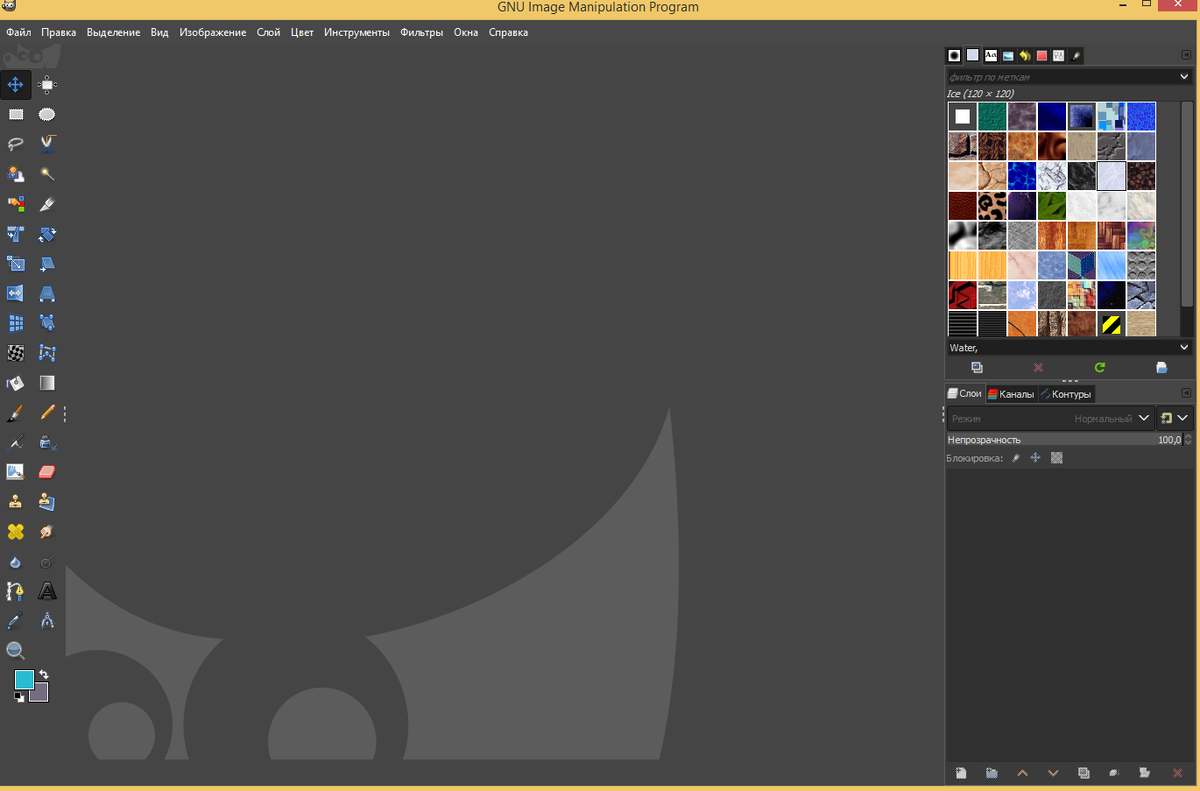The image size is (1200, 791).
Task: Switch to the Brushes dock tab
Action: [955, 56]
